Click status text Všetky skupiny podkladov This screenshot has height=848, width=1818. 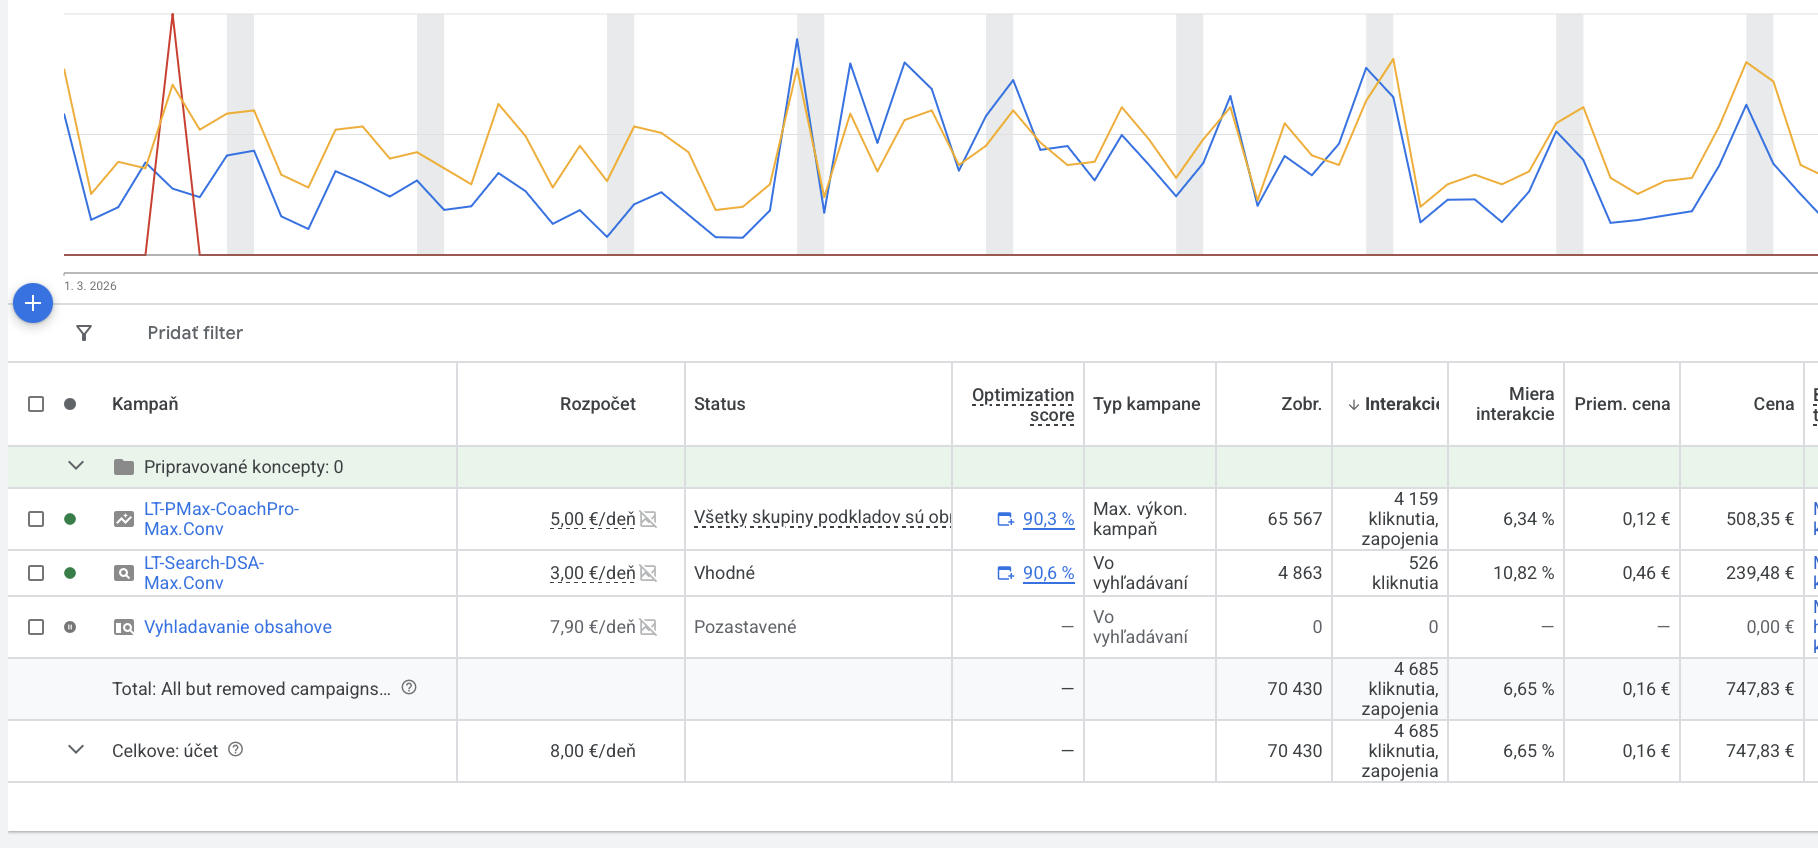[822, 517]
